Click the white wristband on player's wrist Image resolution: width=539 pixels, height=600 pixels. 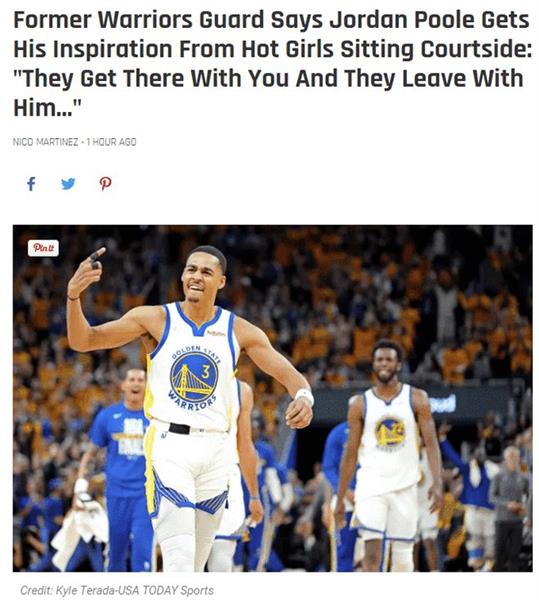click(305, 396)
